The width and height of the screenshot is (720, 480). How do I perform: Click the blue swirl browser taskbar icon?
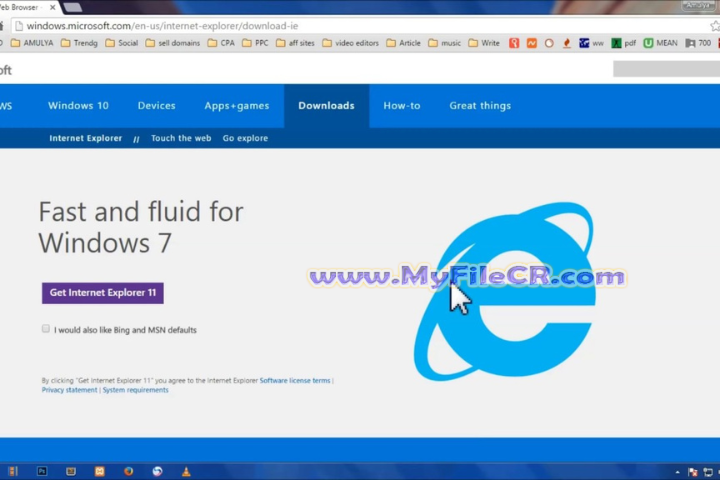[x=158, y=471]
